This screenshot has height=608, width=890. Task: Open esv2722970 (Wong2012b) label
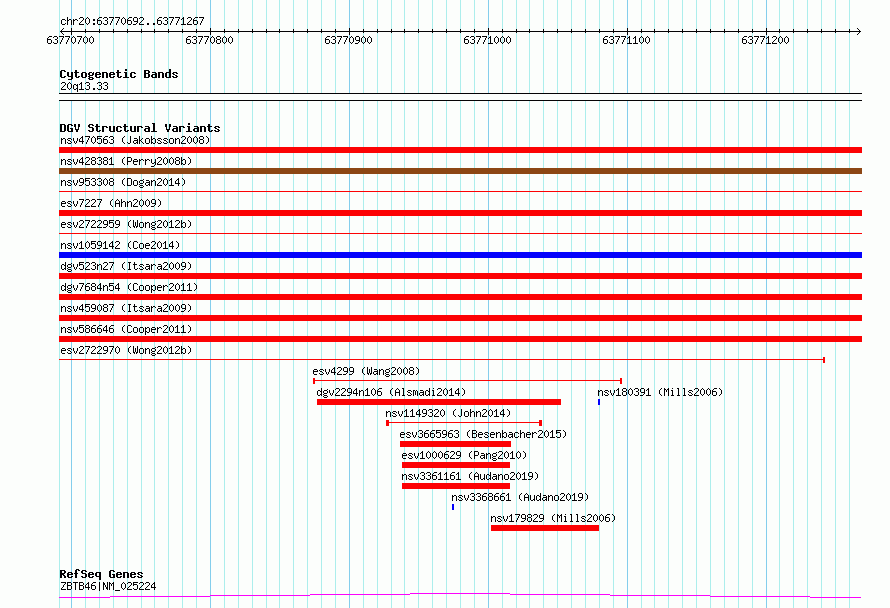coord(126,350)
